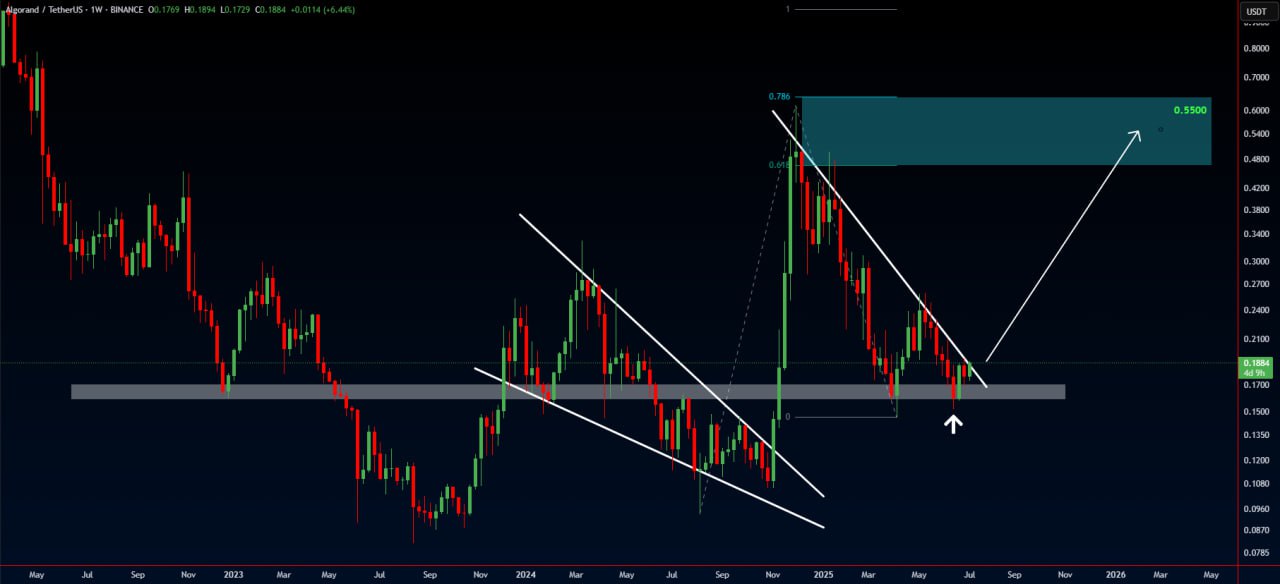Click the current price tag 0.1884 on axis
The image size is (1280, 584).
(x=1254, y=367)
